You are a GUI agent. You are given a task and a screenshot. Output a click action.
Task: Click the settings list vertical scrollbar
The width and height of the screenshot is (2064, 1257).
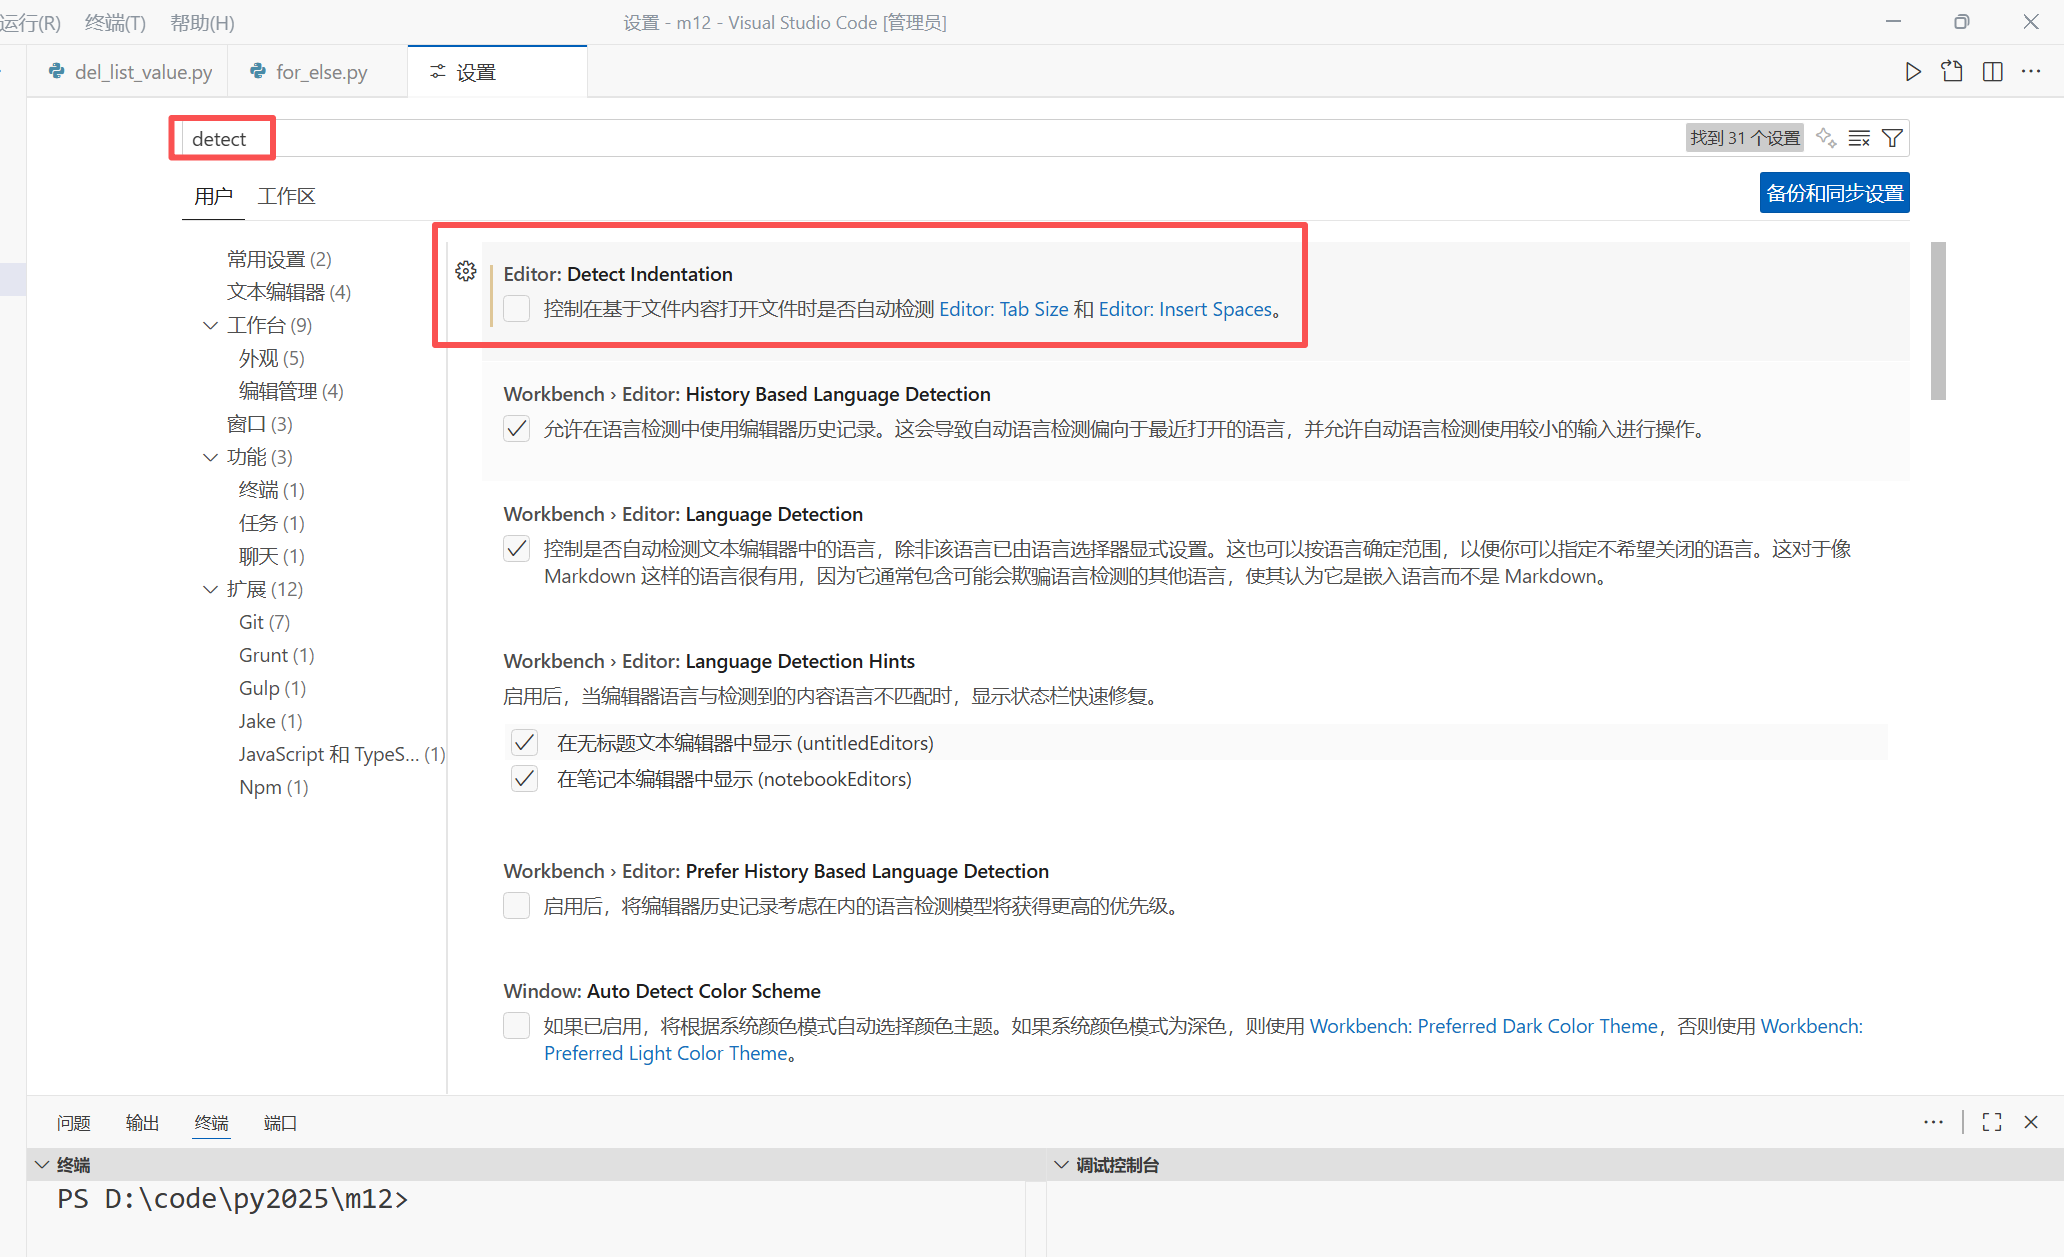[1938, 320]
